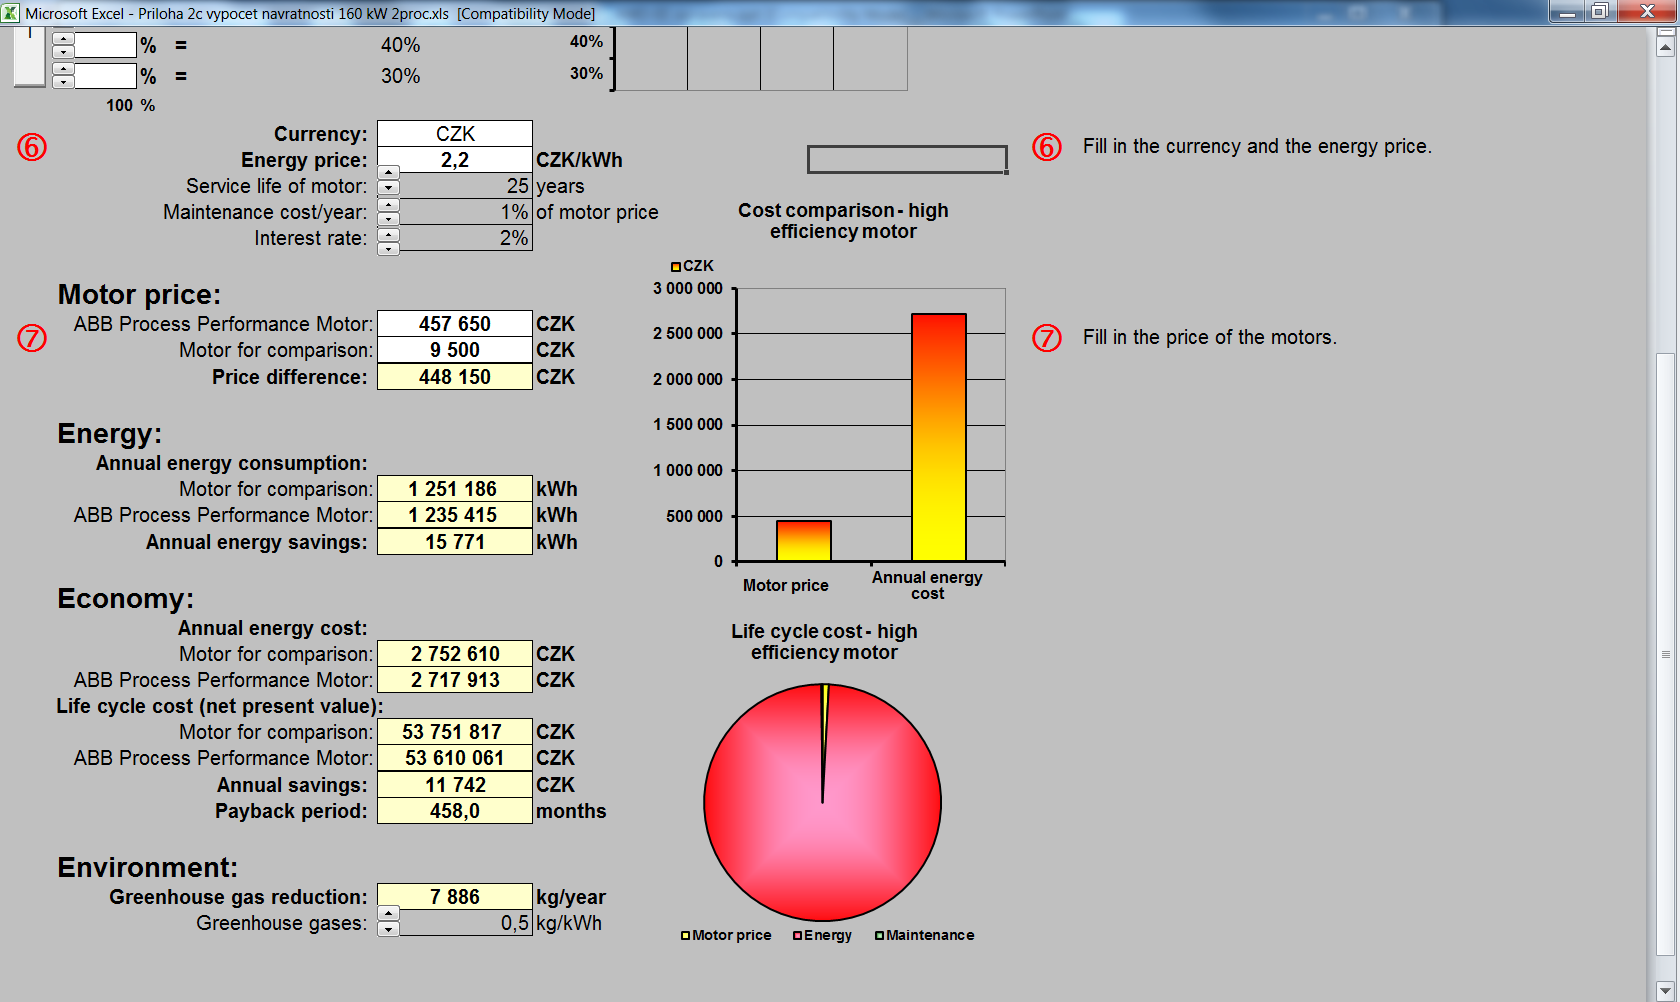This screenshot has width=1680, height=1002.
Task: Select Annual savings value 11 742
Action: (455, 785)
